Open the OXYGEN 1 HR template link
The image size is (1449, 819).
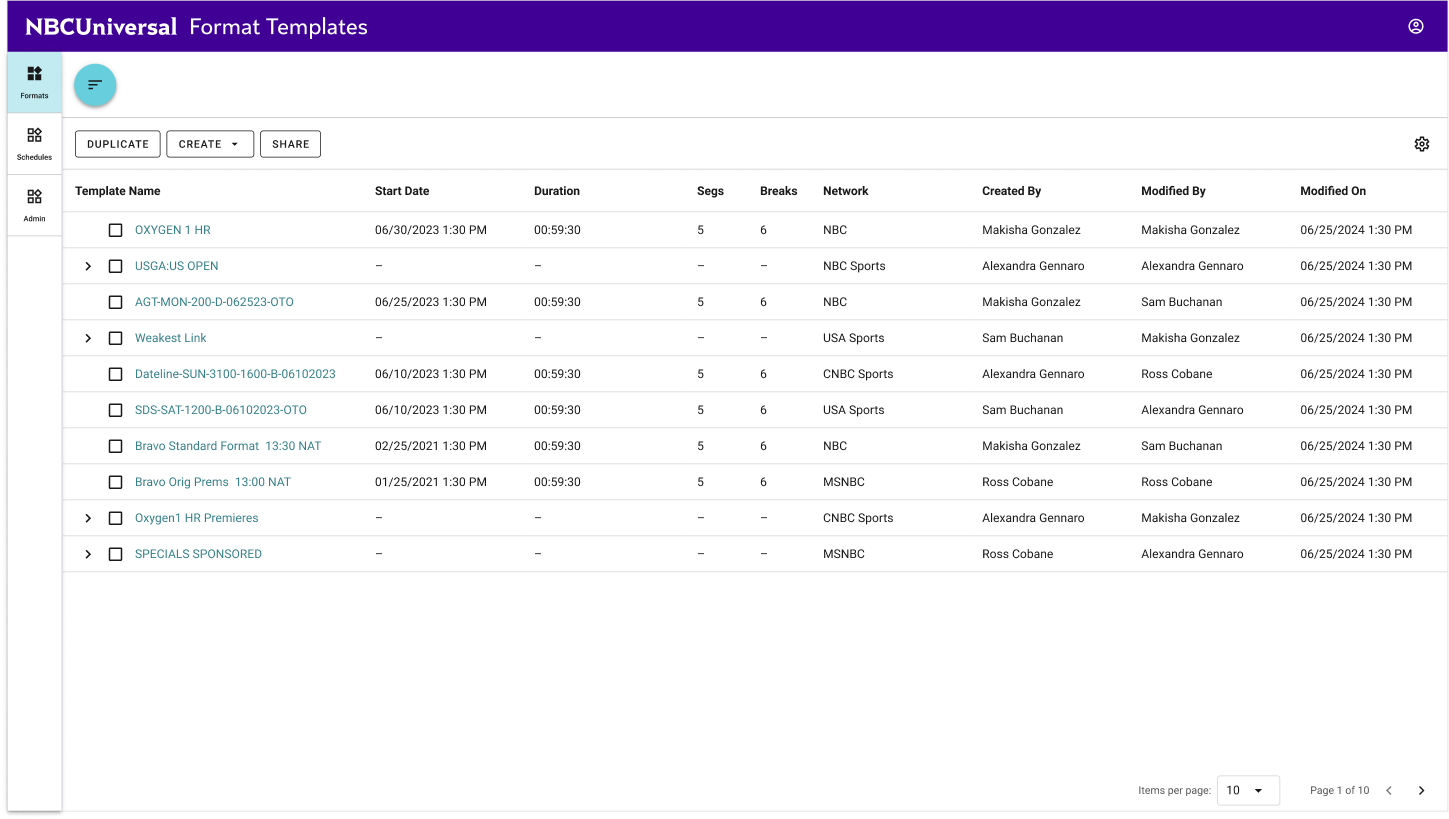tap(173, 230)
